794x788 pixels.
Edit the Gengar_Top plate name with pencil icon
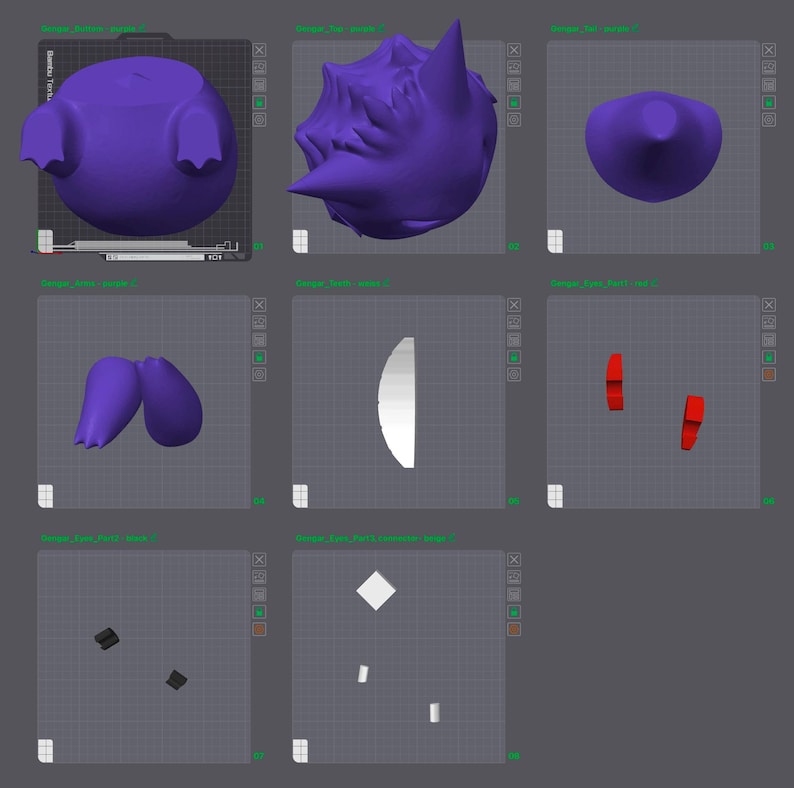click(381, 28)
